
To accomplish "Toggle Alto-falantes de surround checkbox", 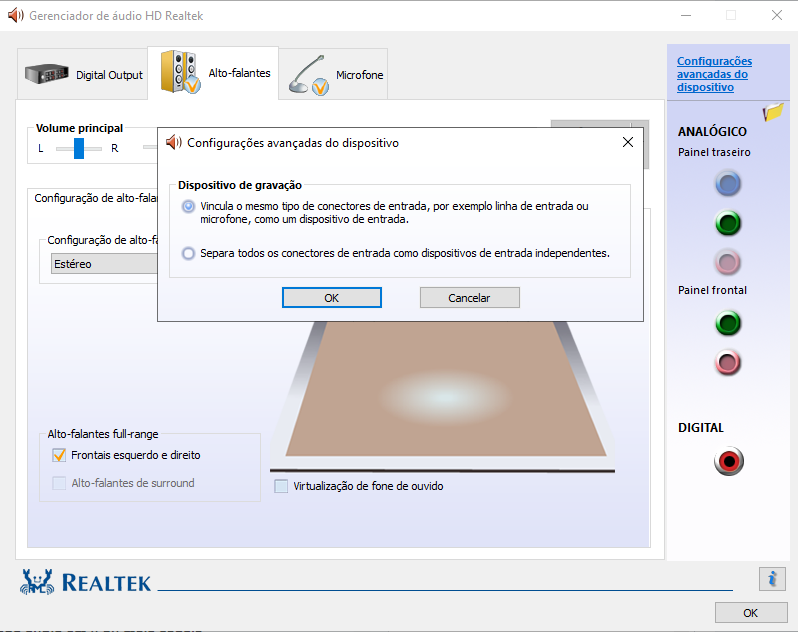I will pyautogui.click(x=59, y=483).
